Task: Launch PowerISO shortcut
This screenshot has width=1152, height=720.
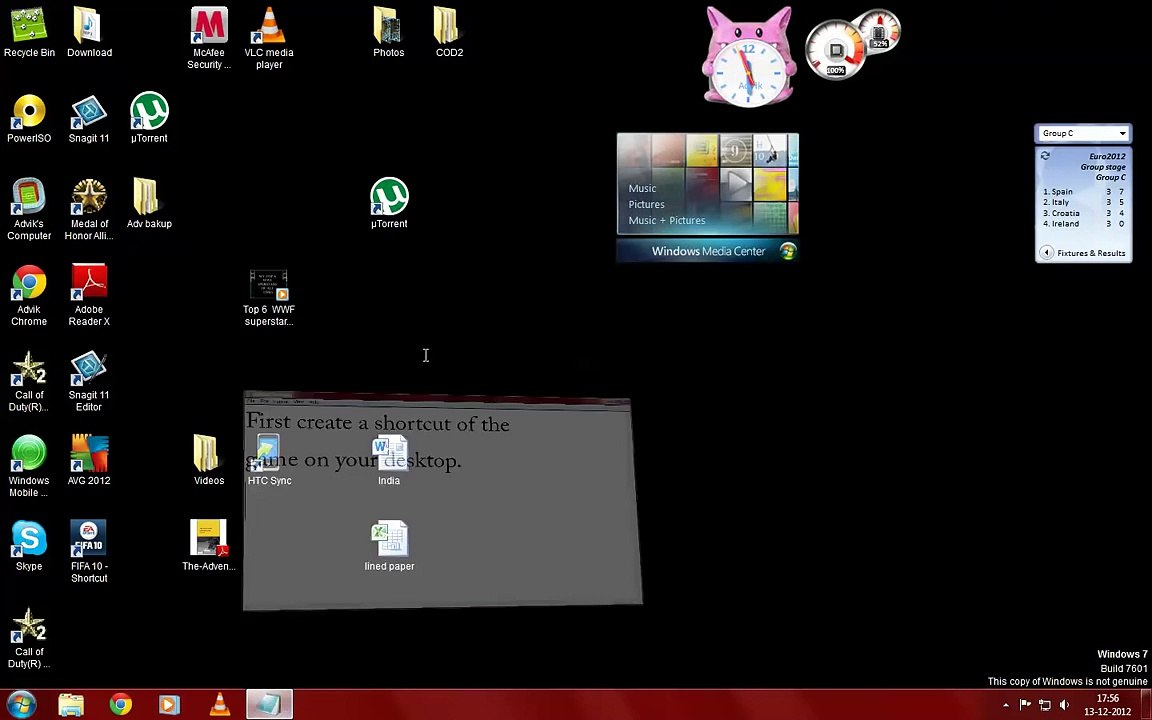Action: (29, 118)
